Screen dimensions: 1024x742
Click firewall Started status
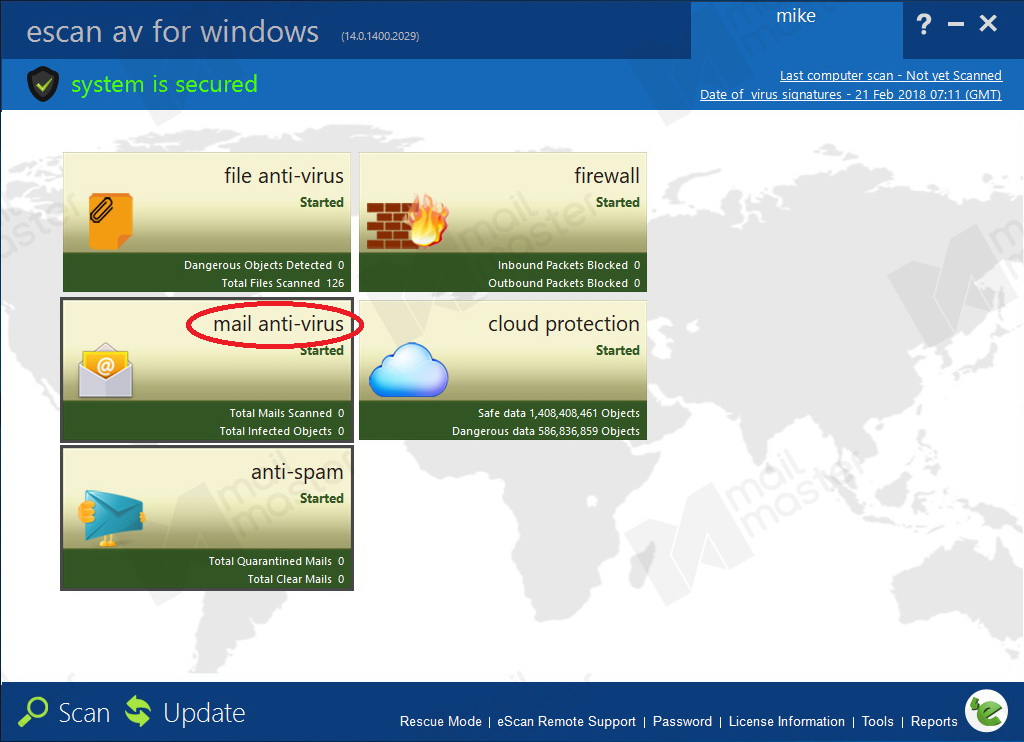click(x=618, y=202)
